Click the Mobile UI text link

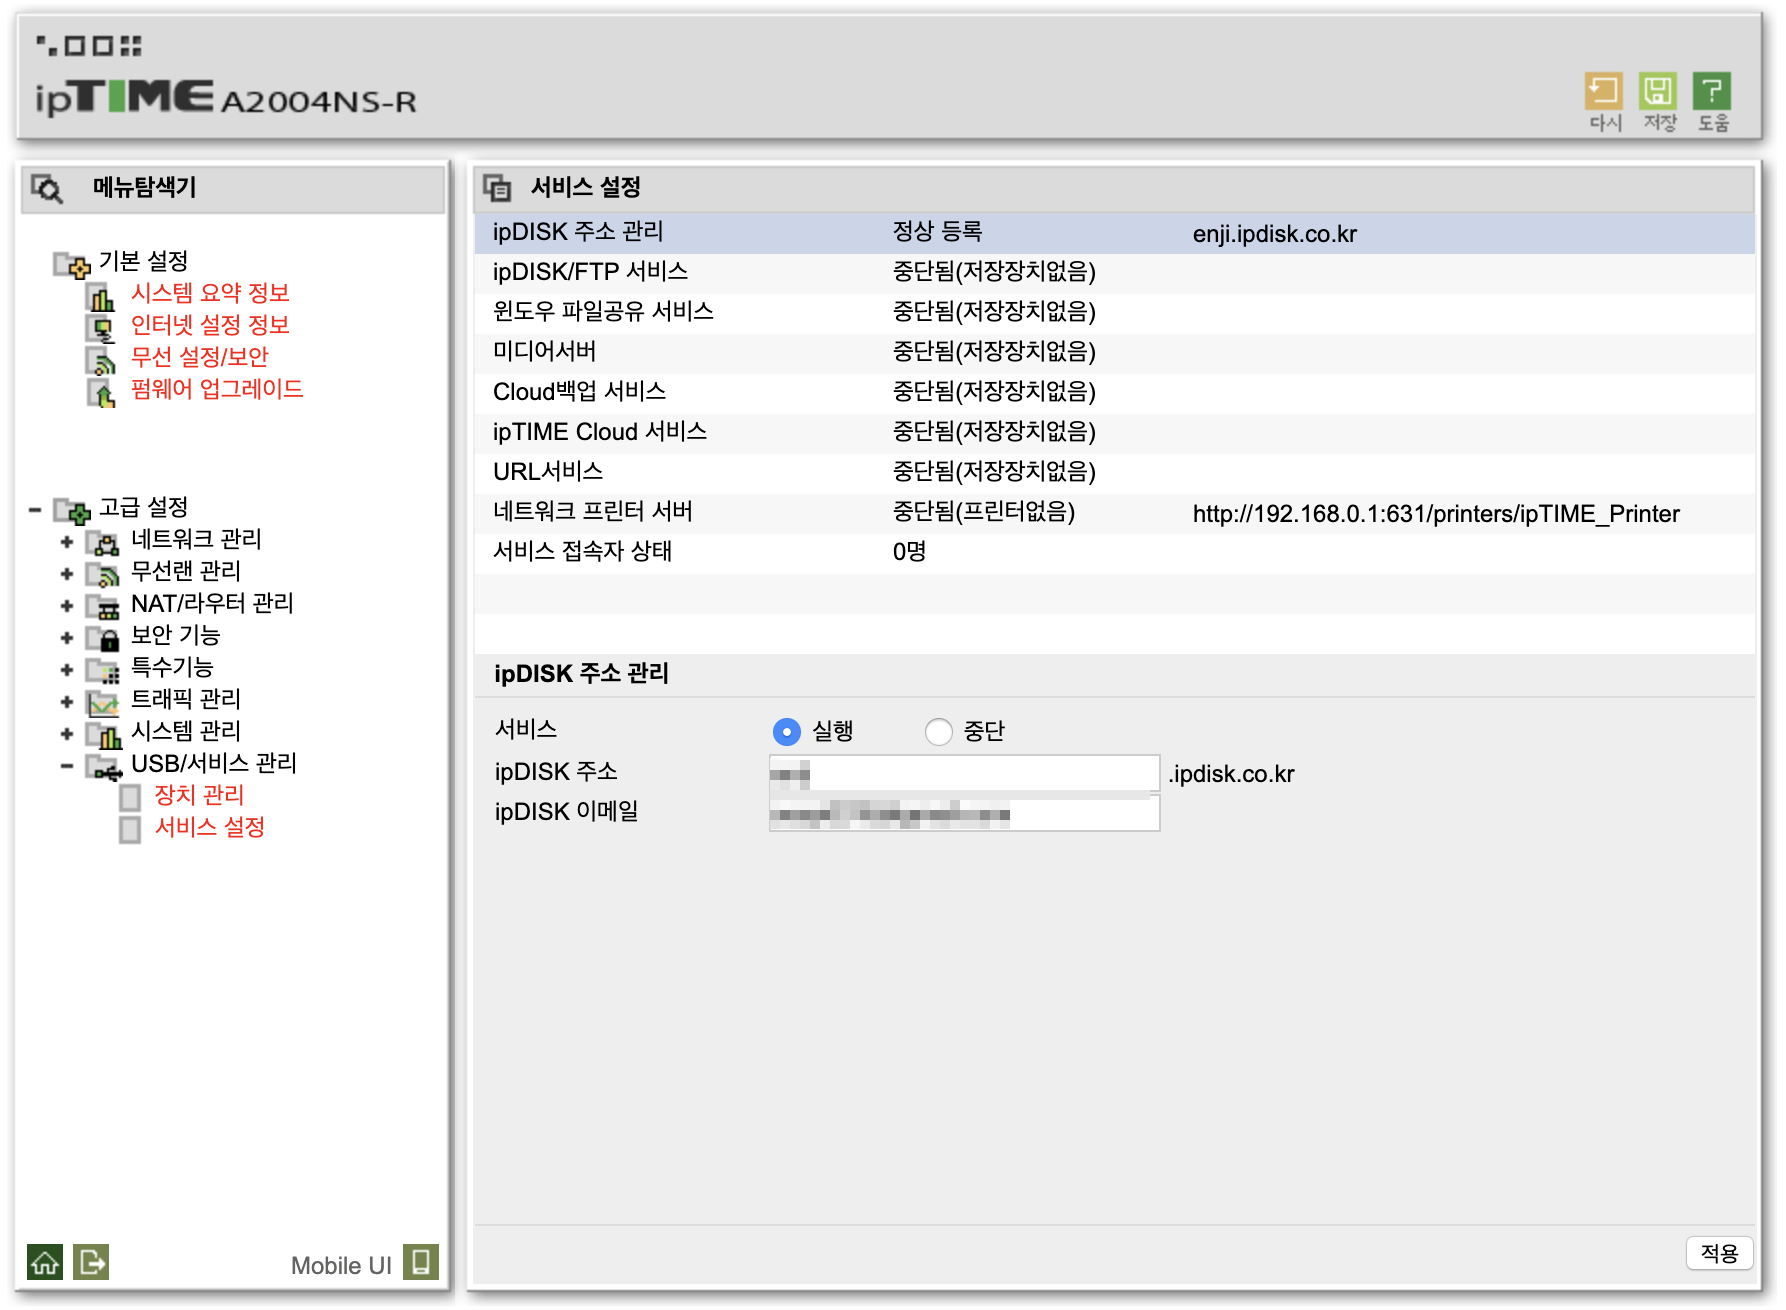(x=341, y=1265)
